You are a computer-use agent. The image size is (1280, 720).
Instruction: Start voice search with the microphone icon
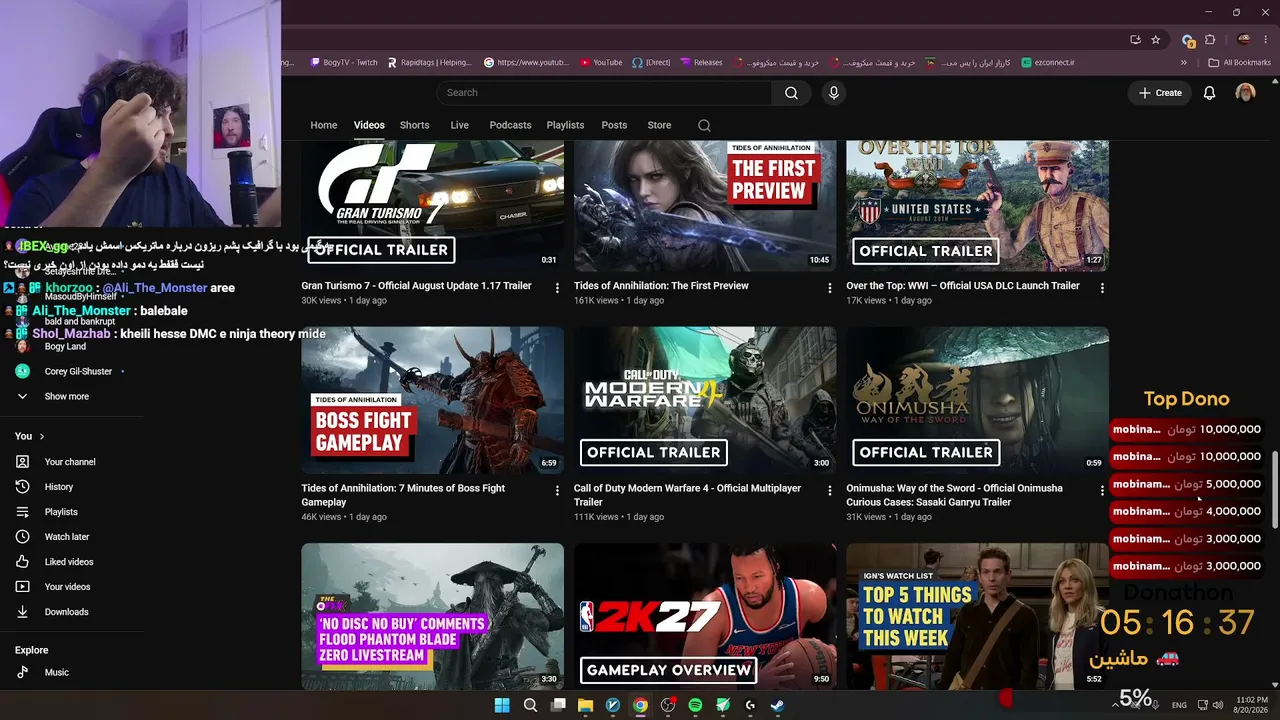coord(834,93)
